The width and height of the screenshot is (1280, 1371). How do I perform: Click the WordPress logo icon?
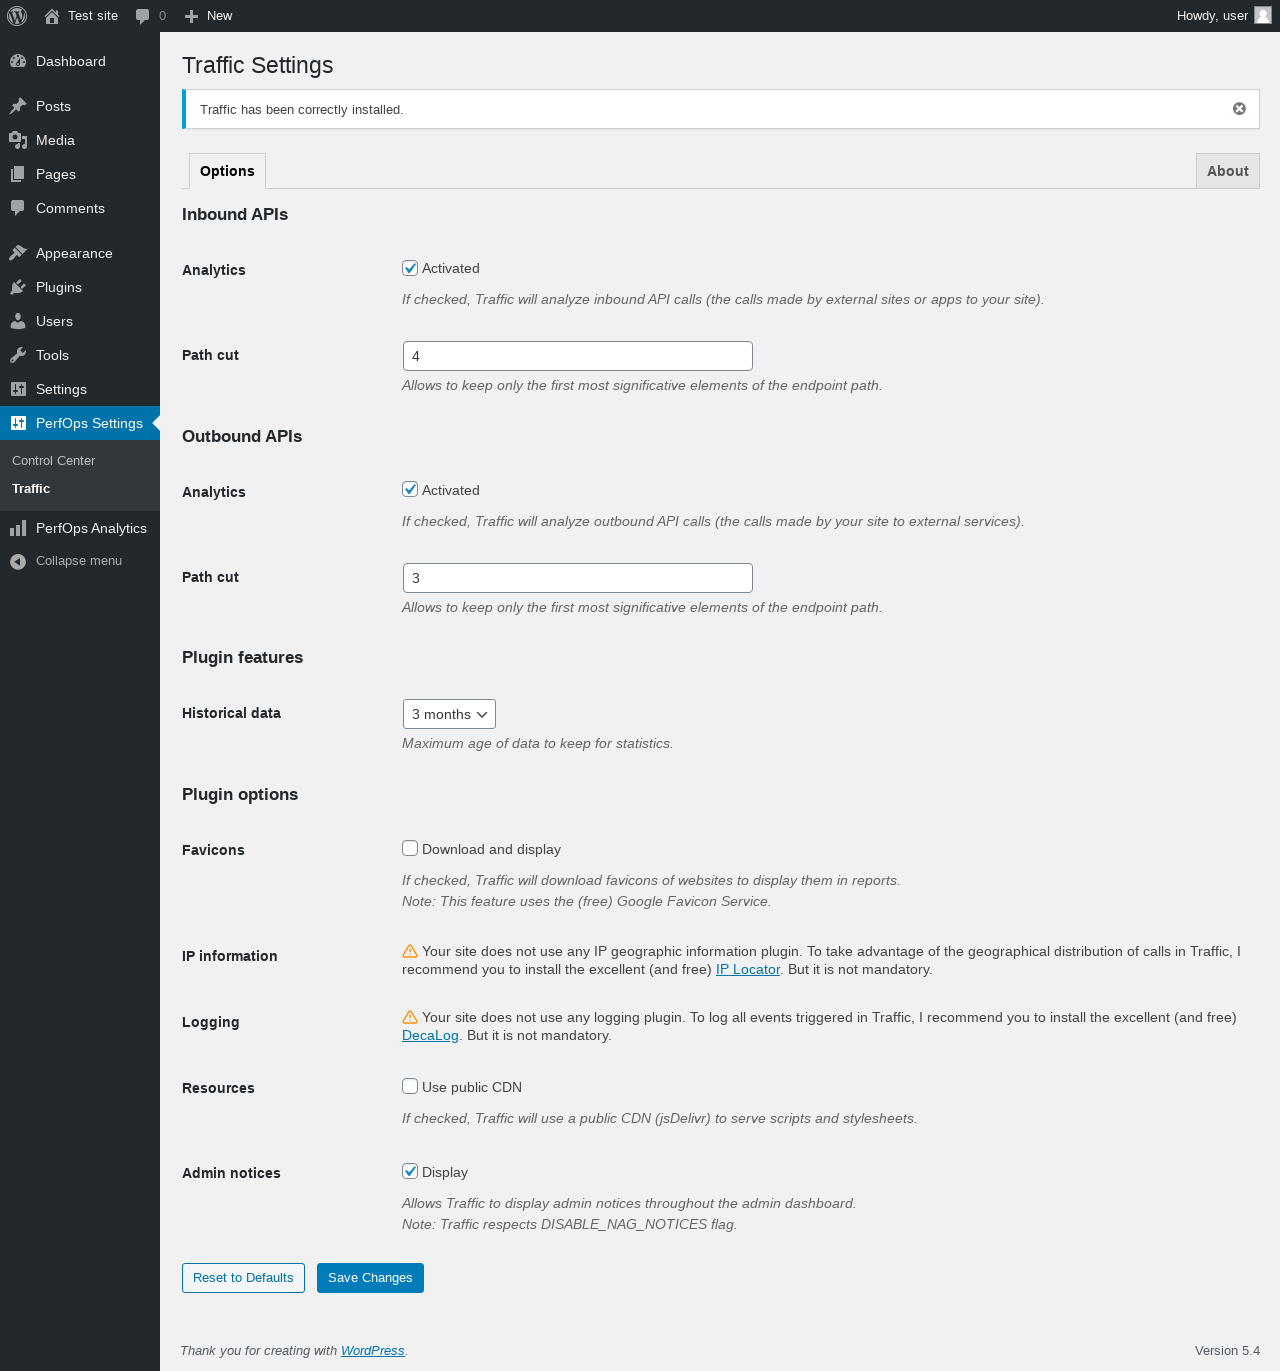point(17,16)
